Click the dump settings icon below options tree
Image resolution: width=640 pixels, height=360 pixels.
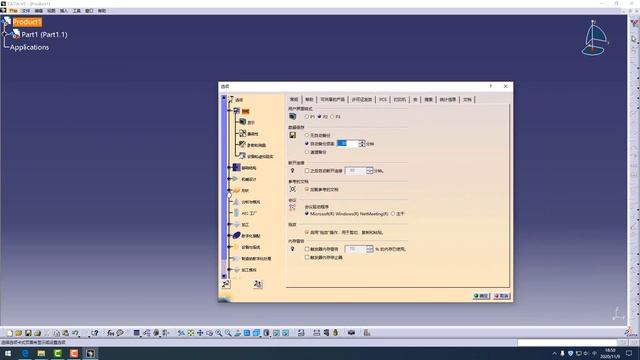tap(258, 284)
